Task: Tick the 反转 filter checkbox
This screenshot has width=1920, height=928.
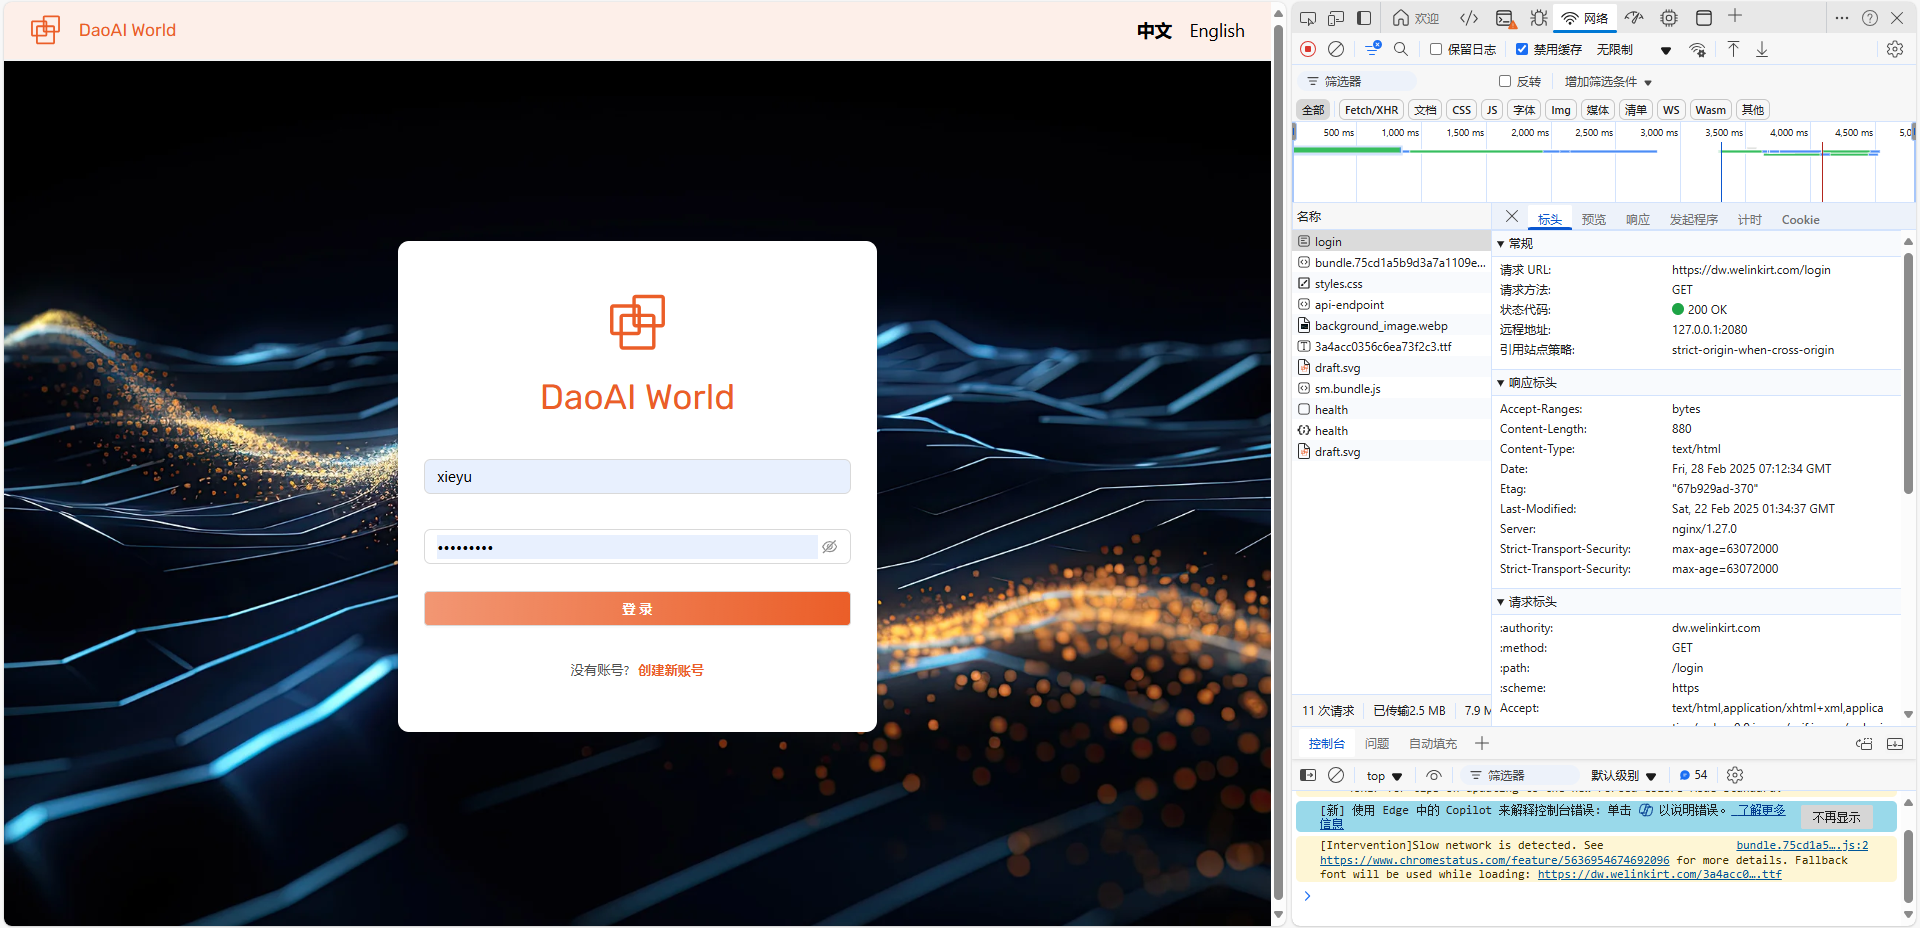Action: 1505,81
